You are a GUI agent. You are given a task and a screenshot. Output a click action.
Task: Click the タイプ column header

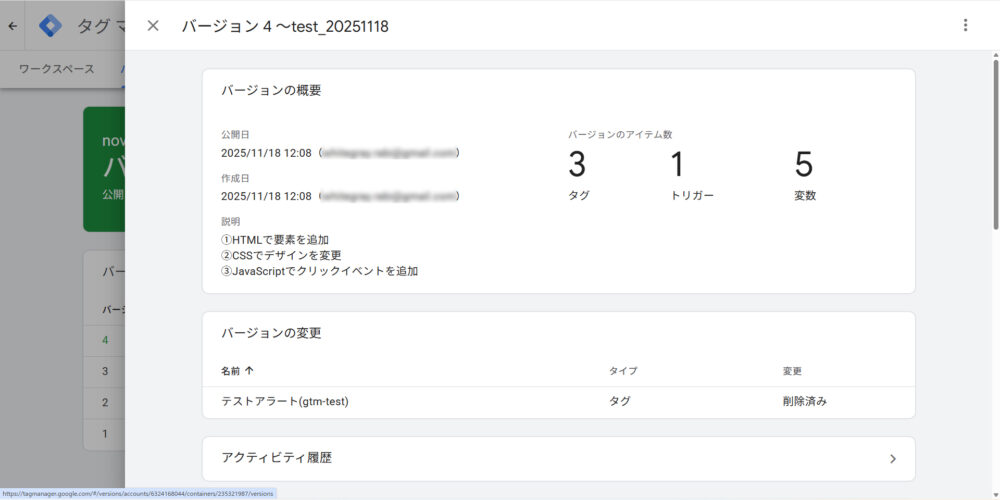click(x=622, y=371)
